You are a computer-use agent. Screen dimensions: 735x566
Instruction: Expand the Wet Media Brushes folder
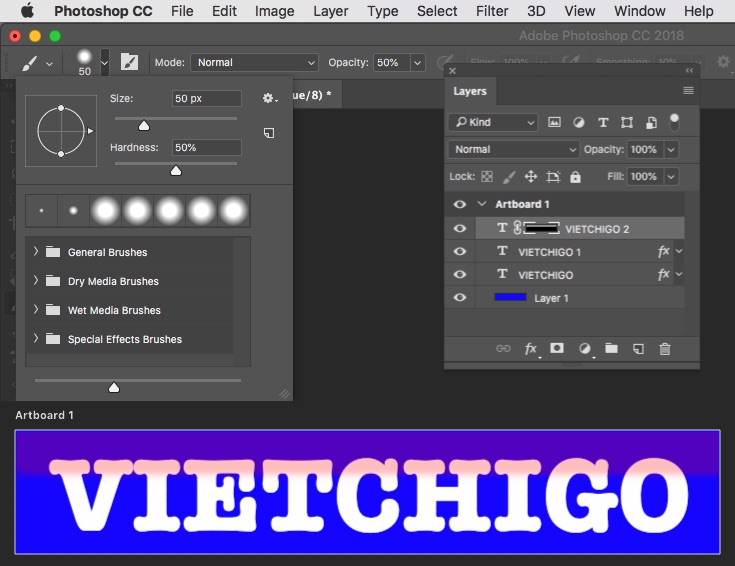[x=36, y=310]
